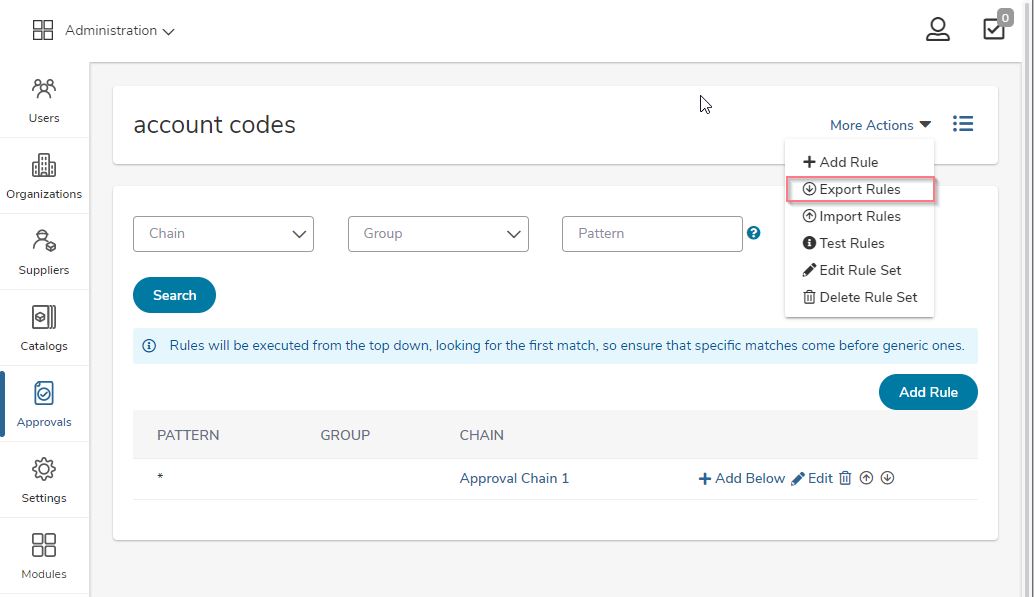The width and height of the screenshot is (1034, 597).
Task: Click the Search button
Action: [174, 295]
